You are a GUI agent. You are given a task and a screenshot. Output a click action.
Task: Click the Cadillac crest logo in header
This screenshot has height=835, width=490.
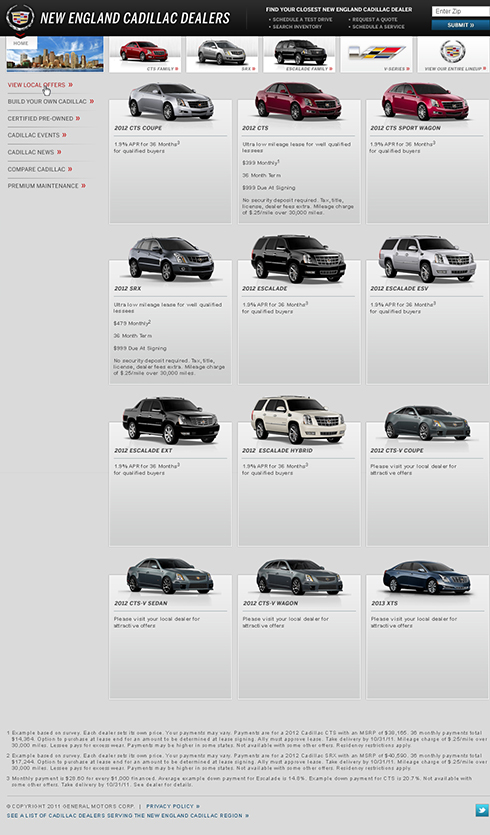tap(20, 18)
